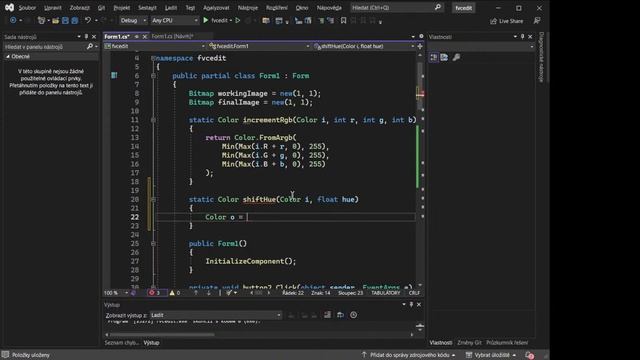Click the clear all output icon
The height and width of the screenshot is (360, 640).
(x=327, y=315)
